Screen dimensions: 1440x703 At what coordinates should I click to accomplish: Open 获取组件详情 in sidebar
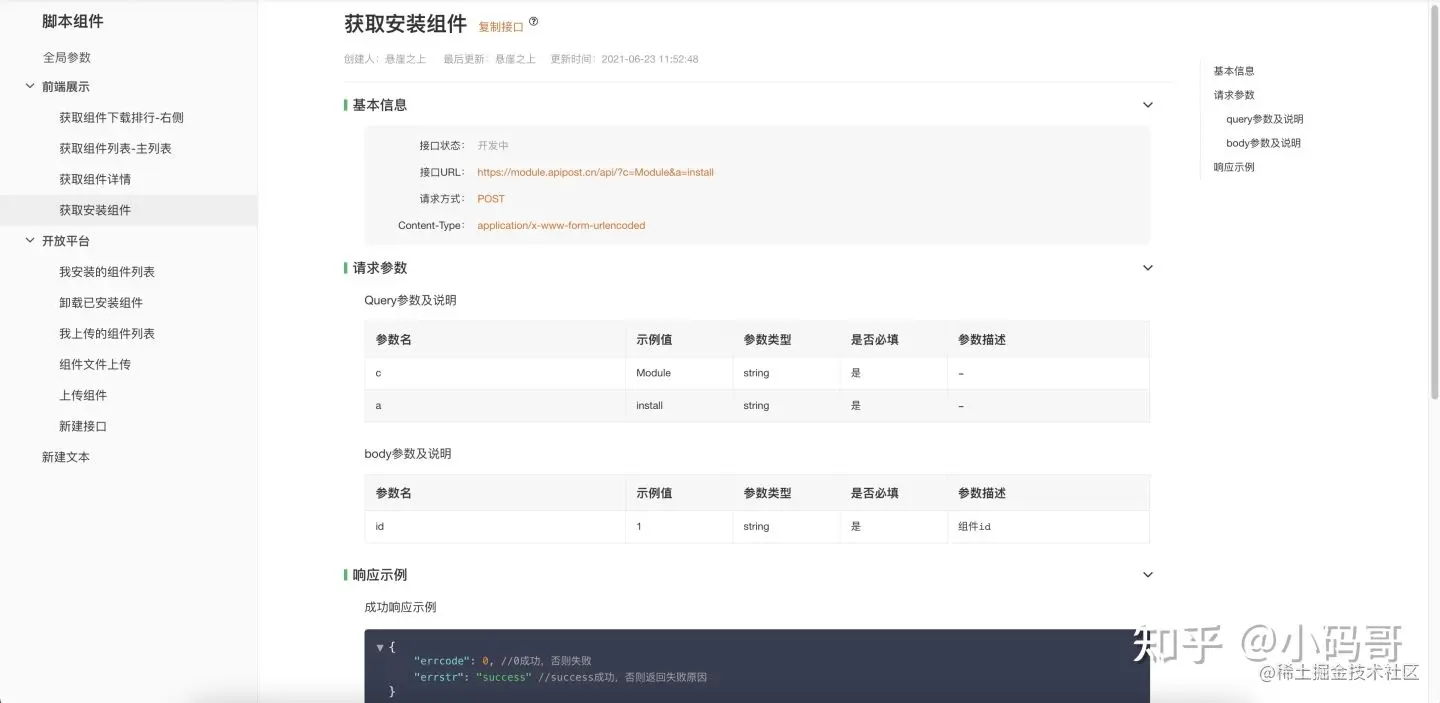click(95, 180)
